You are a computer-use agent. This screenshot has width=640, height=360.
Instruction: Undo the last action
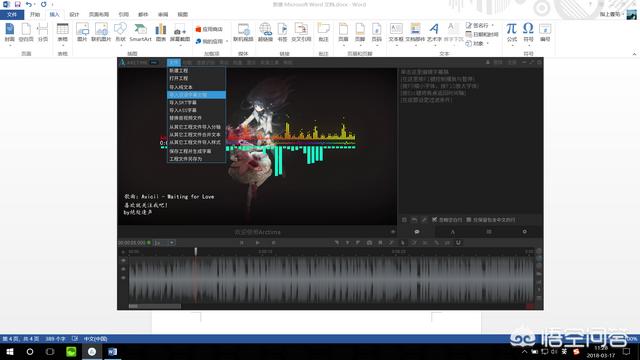tap(29, 4)
